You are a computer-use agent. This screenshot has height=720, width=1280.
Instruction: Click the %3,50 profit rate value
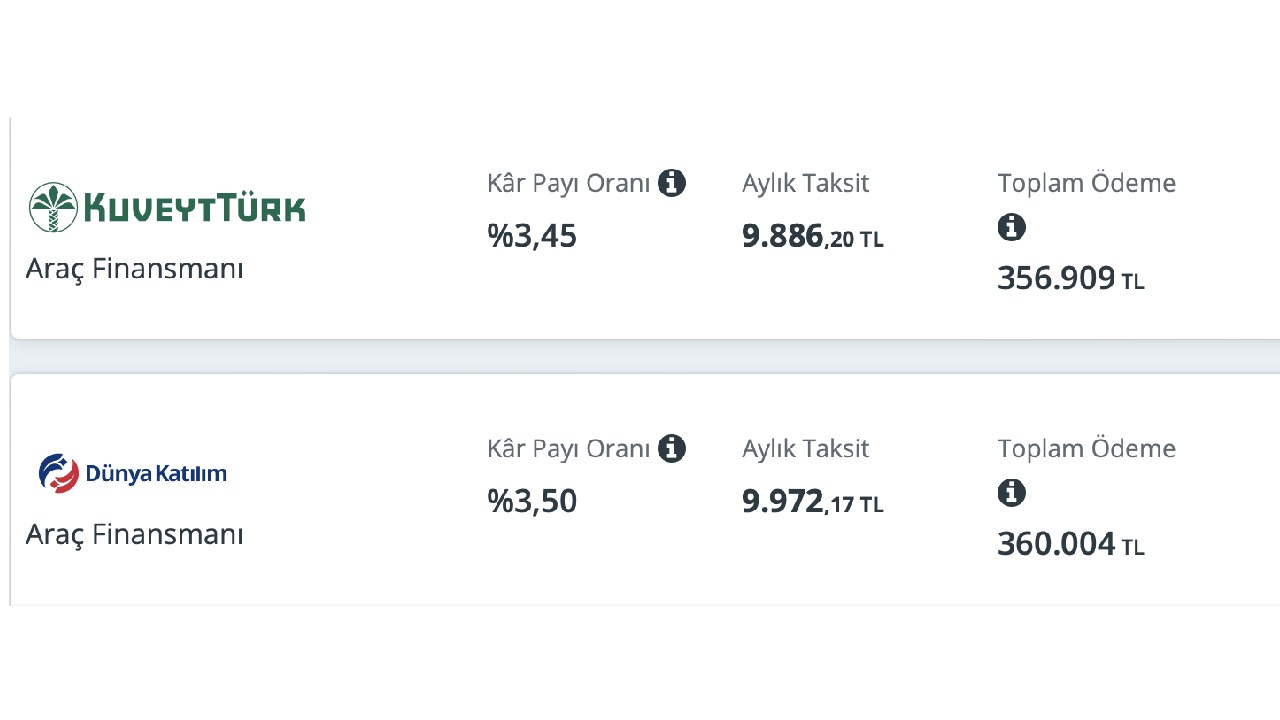[532, 501]
